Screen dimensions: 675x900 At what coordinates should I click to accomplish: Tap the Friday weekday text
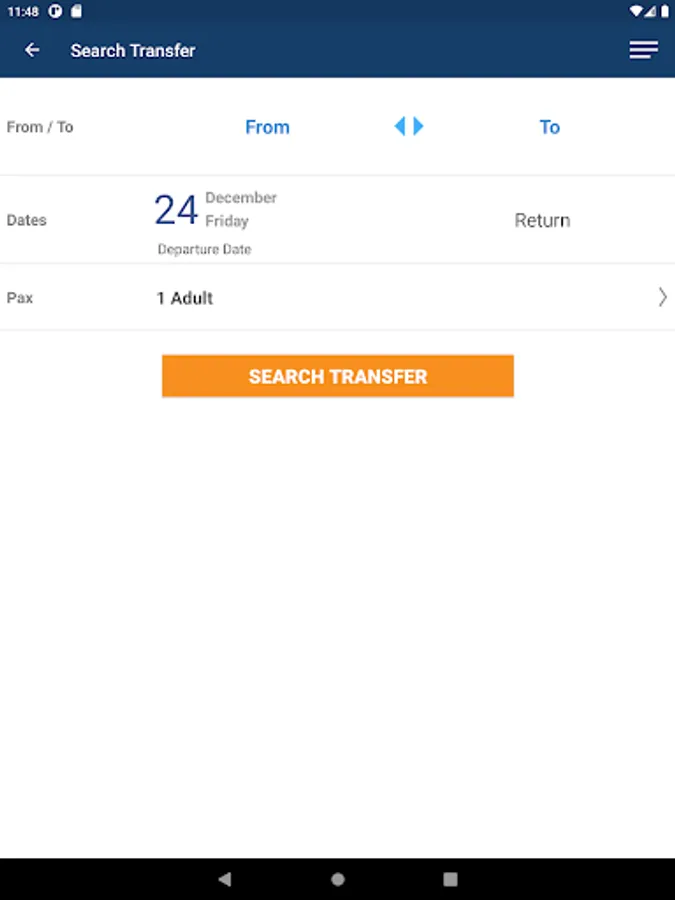point(227,222)
